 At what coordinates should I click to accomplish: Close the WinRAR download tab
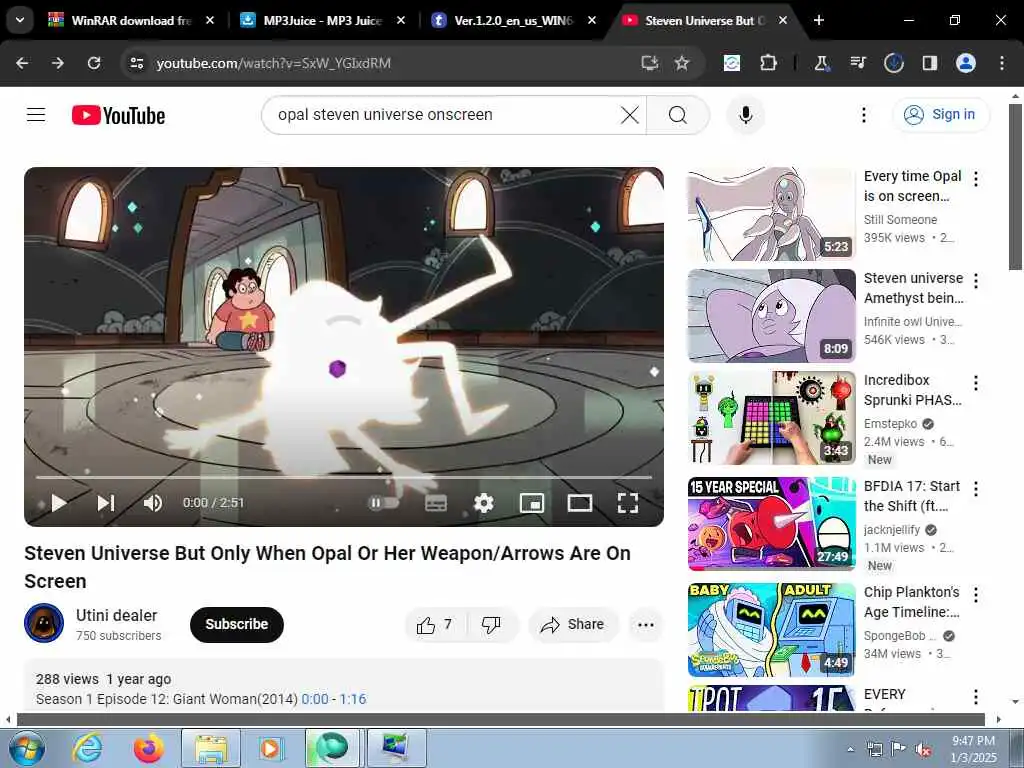click(210, 20)
